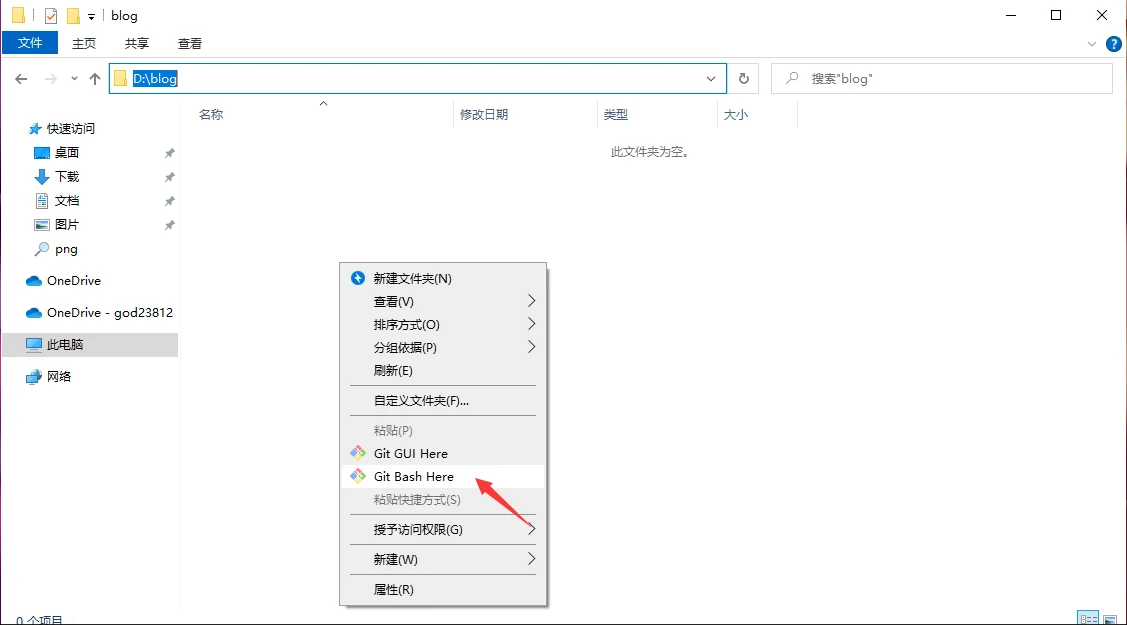Open the Downloads (下载) quick access folder
This screenshot has height=625, width=1127.
point(66,177)
